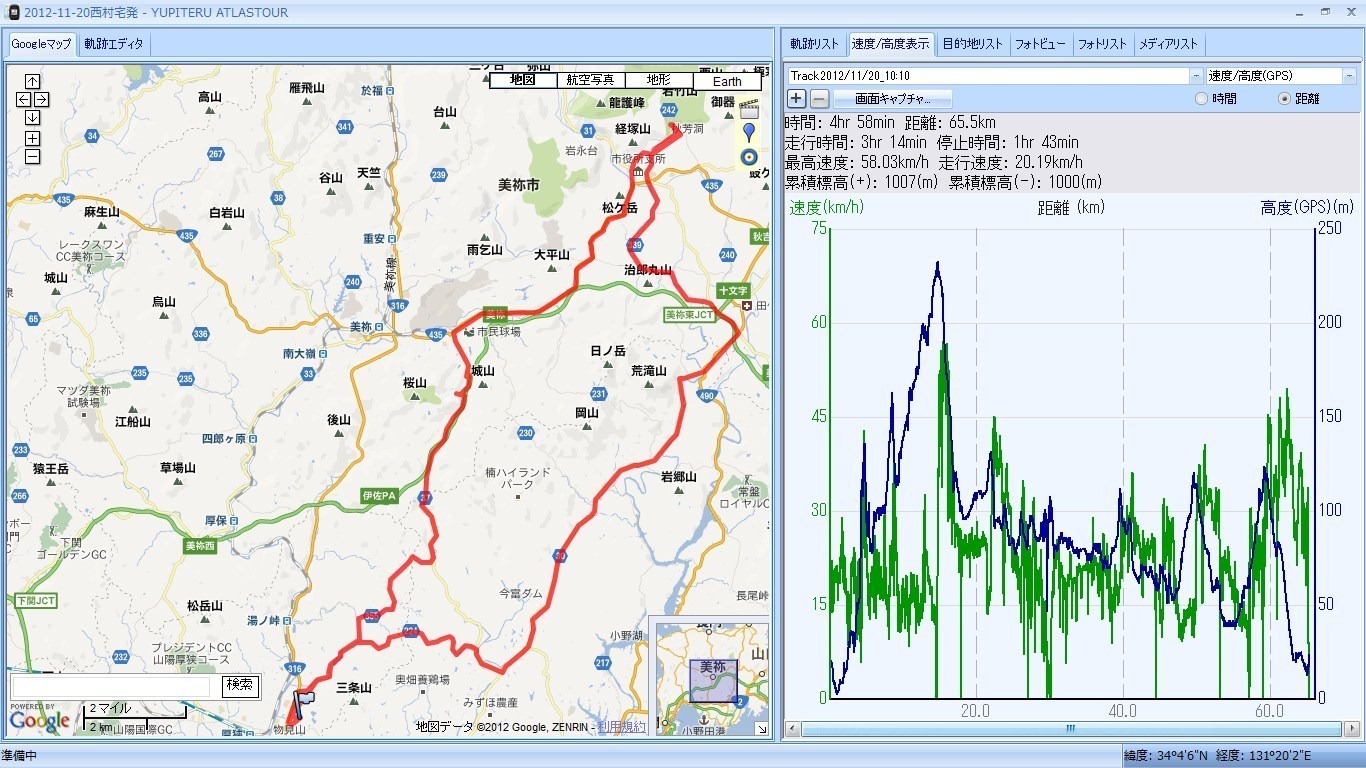The image size is (1366, 768).
Task: Click the 時間: 4hr 58min text
Action: [x=840, y=122]
